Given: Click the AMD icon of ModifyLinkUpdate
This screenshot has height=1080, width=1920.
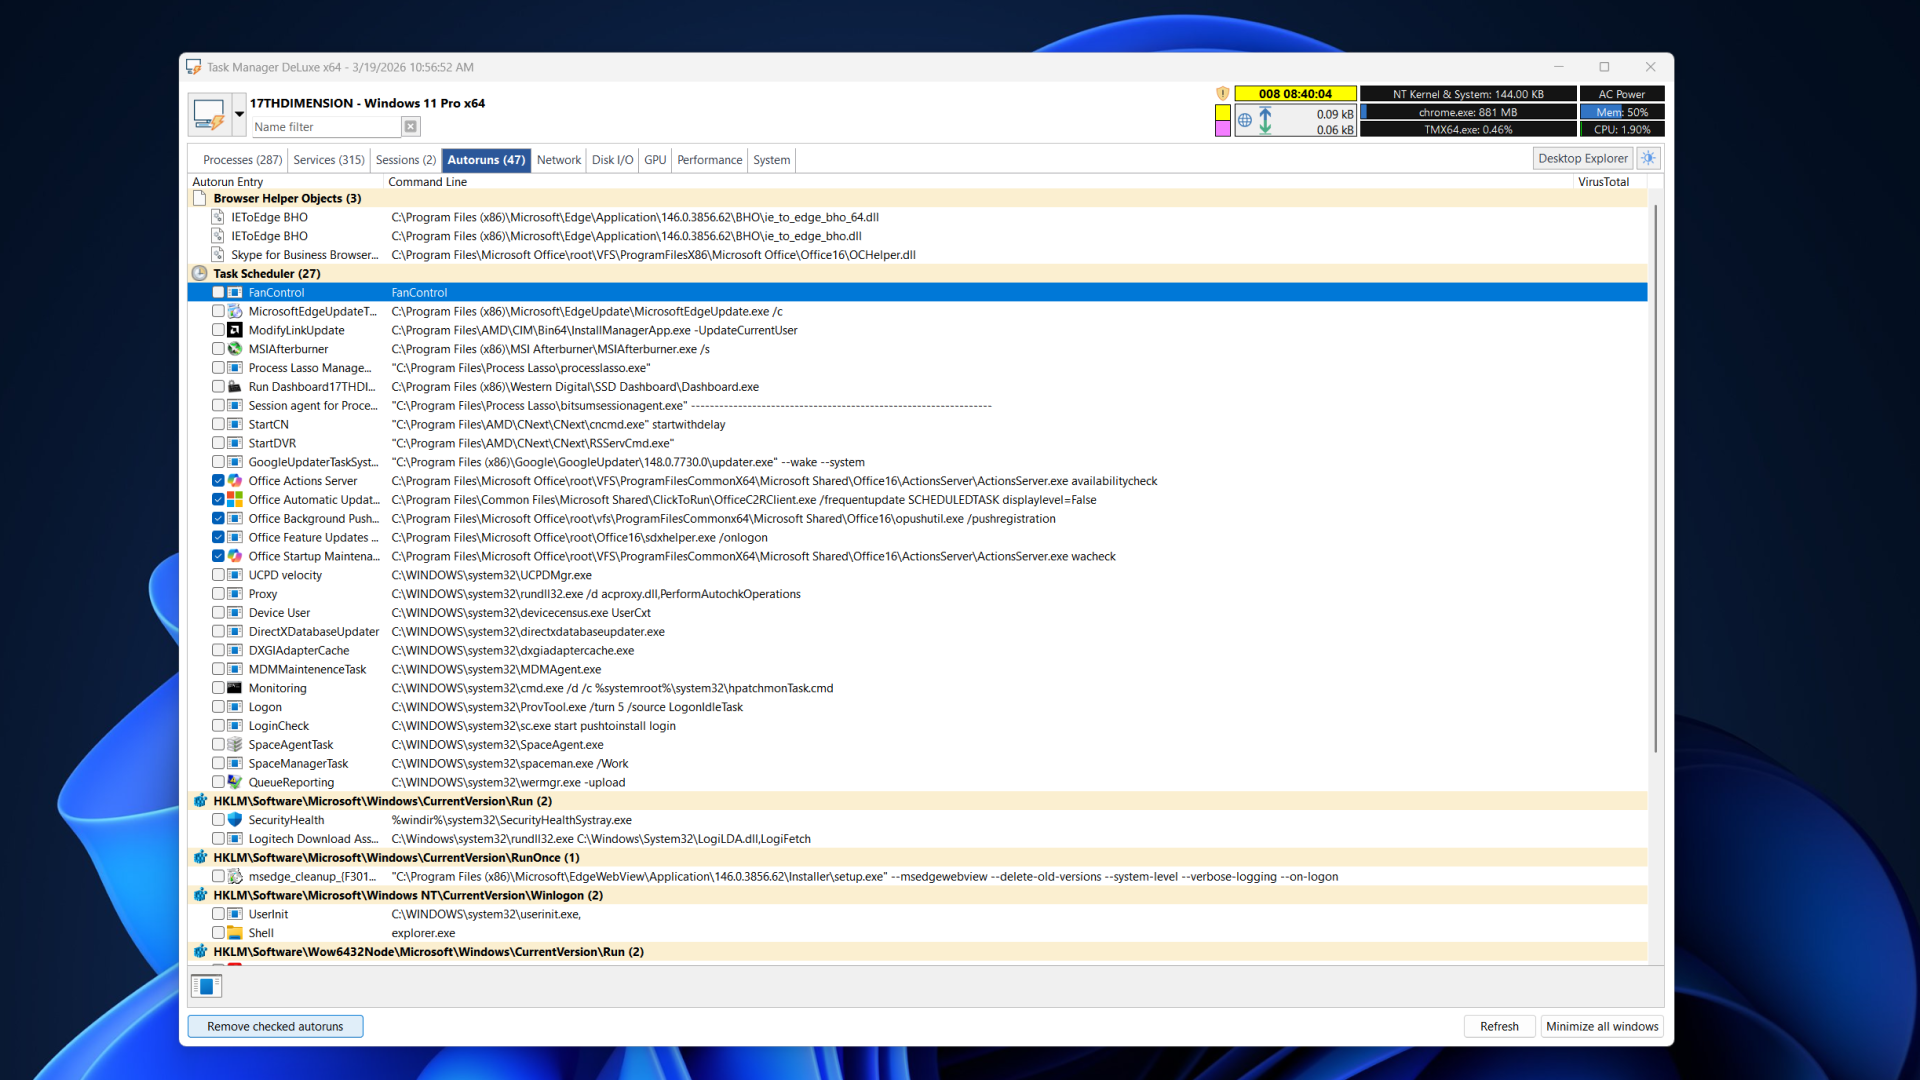Looking at the screenshot, I should click(x=235, y=330).
